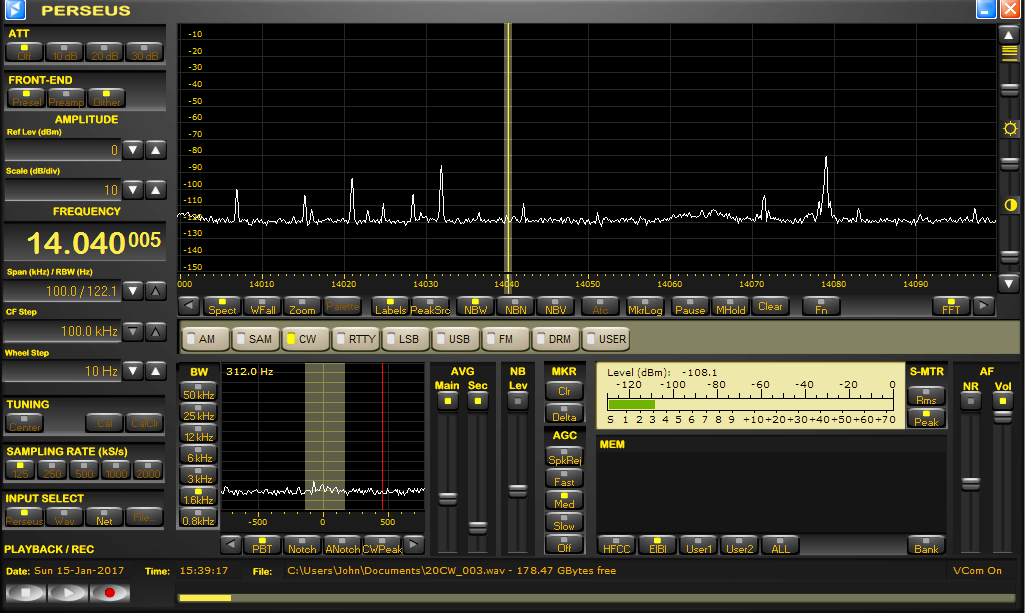Switch to the Spect spectrum view
1025x613 pixels.
[x=222, y=306]
